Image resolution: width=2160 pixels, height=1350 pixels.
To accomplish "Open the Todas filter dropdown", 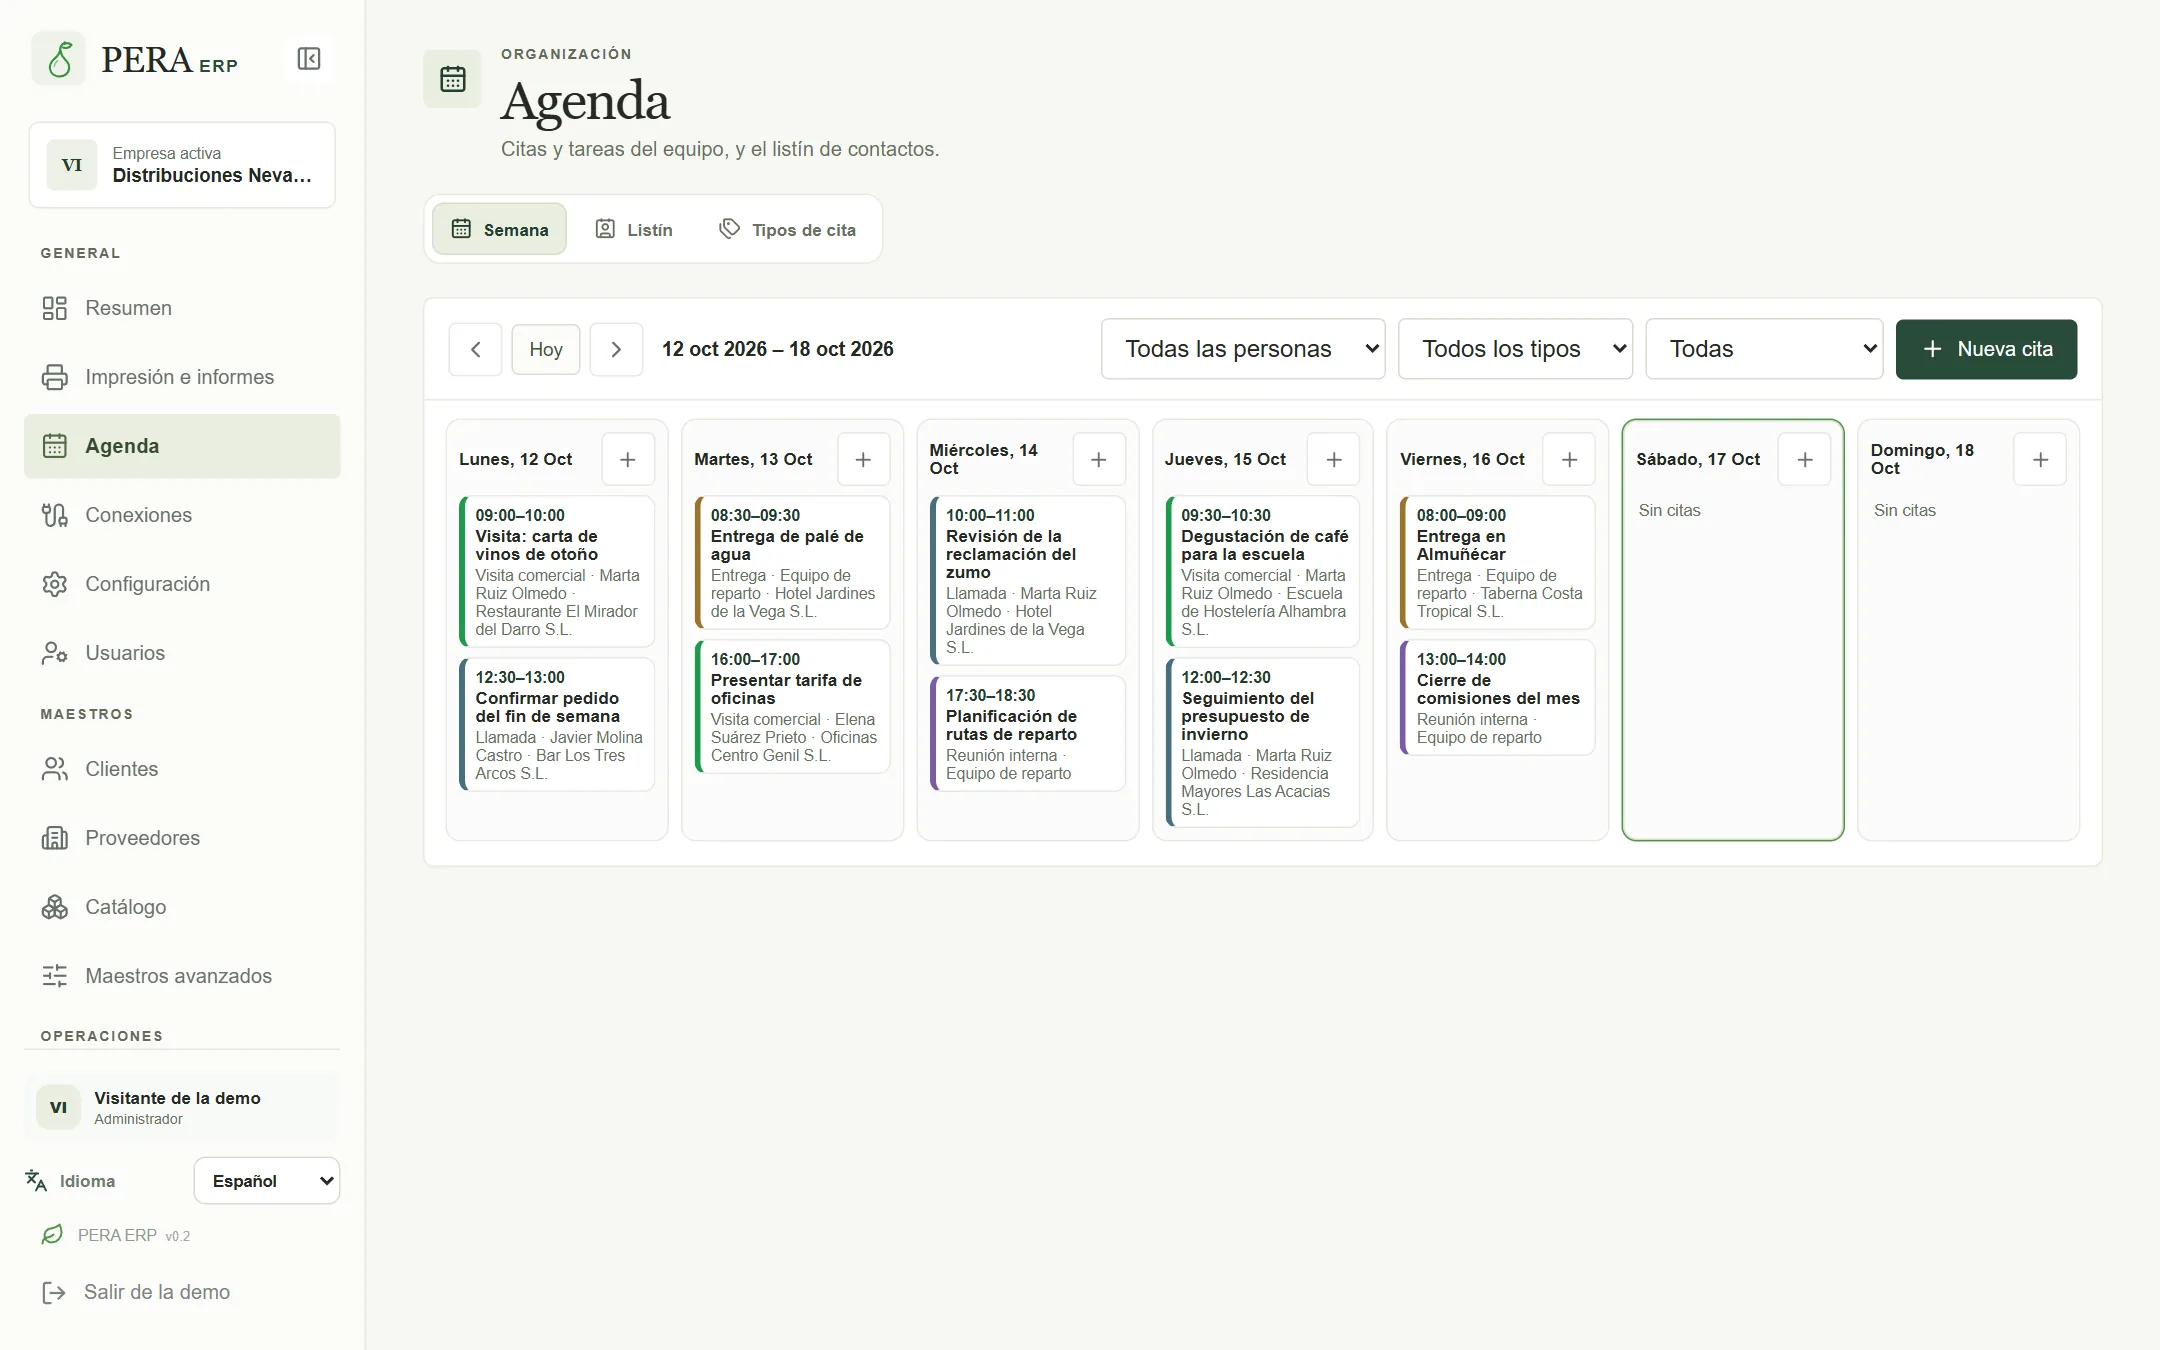I will point(1764,349).
